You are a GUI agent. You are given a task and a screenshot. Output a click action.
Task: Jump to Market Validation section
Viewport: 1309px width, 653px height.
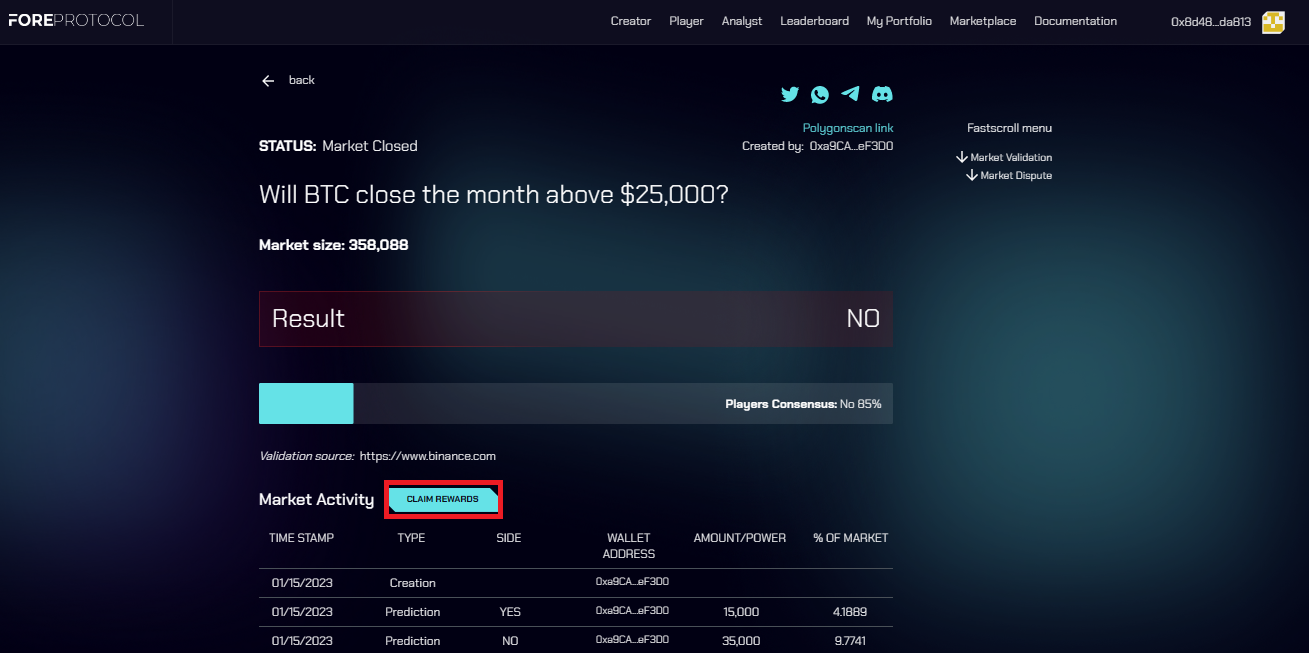point(1004,157)
